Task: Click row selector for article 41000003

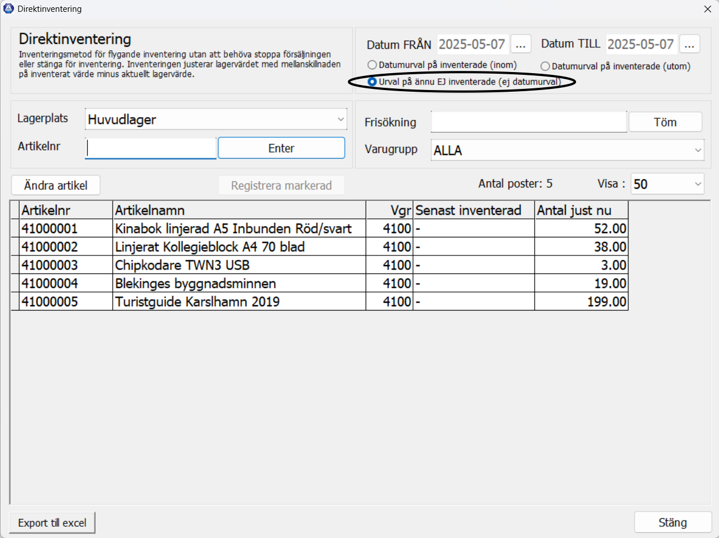Action: 15,265
